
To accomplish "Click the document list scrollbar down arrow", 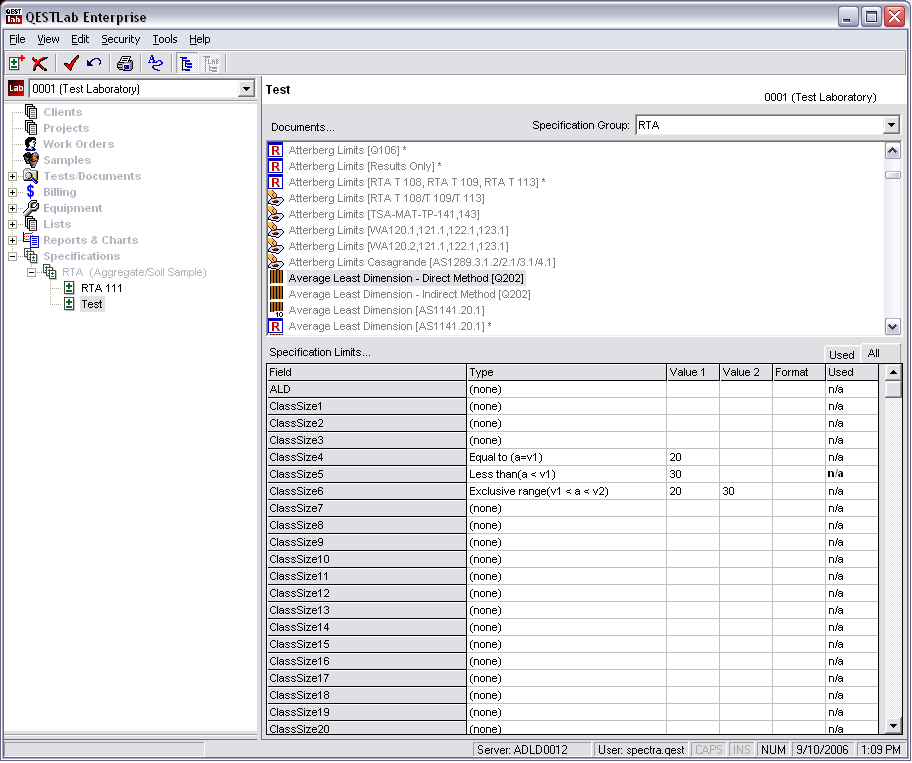I will click(892, 327).
